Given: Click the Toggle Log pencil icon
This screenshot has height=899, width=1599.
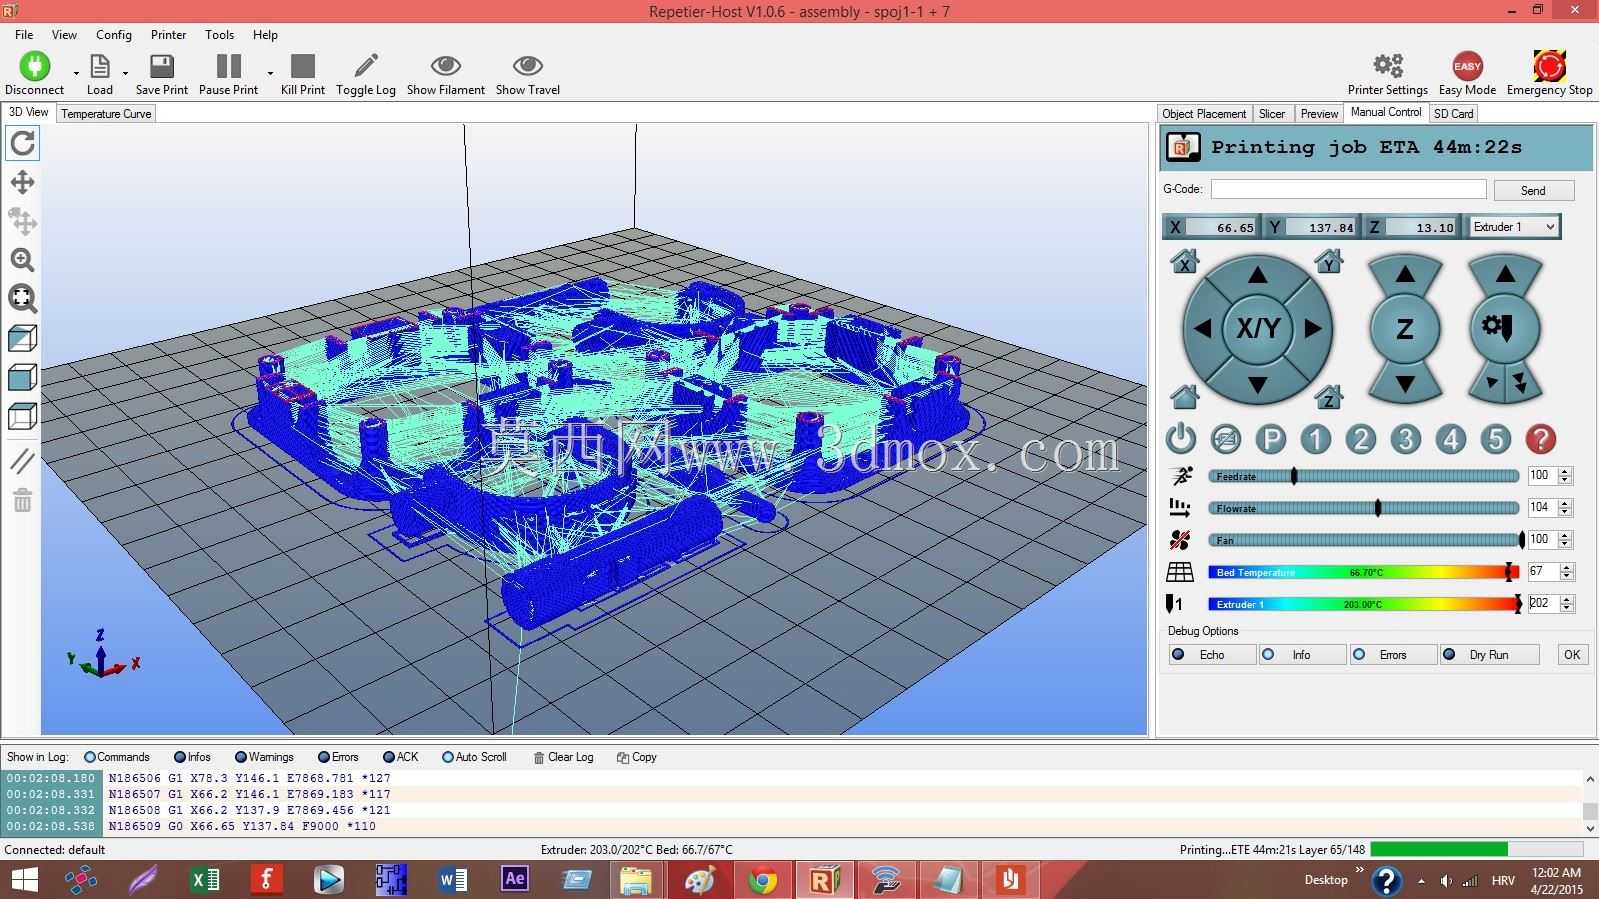Looking at the screenshot, I should coord(366,66).
